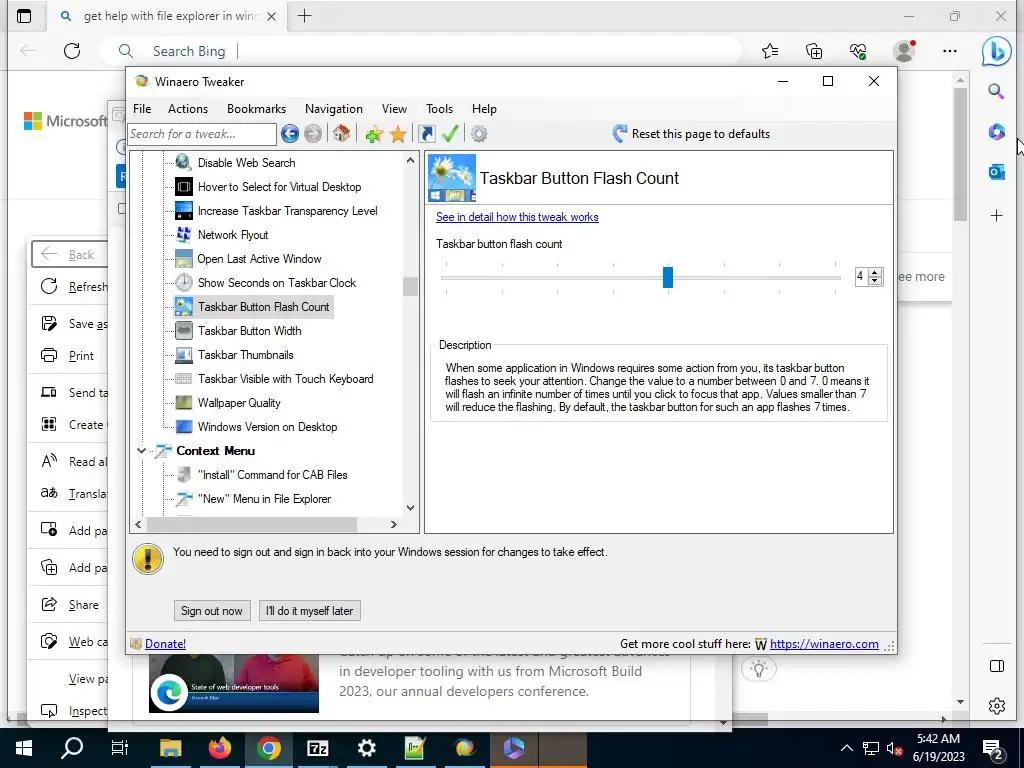1024x768 pixels.
Task: Click the tree vertical scrollbar down arrow
Action: pyautogui.click(x=410, y=507)
